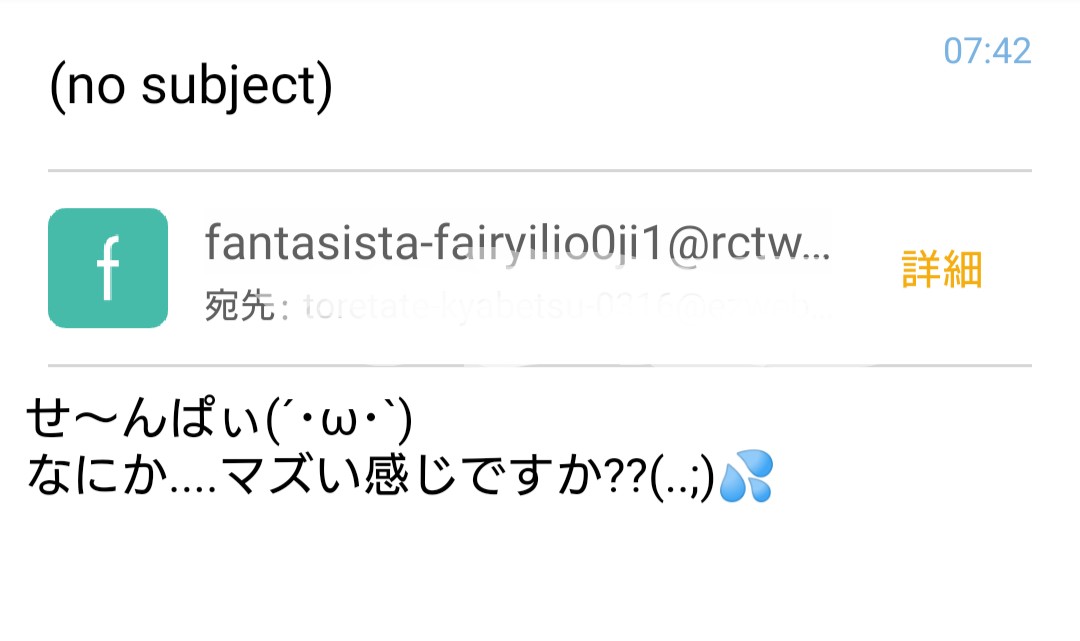The height and width of the screenshot is (641, 1080).
Task: Select the fantasista-fairyilio0ji1 sender address
Action: click(x=517, y=243)
